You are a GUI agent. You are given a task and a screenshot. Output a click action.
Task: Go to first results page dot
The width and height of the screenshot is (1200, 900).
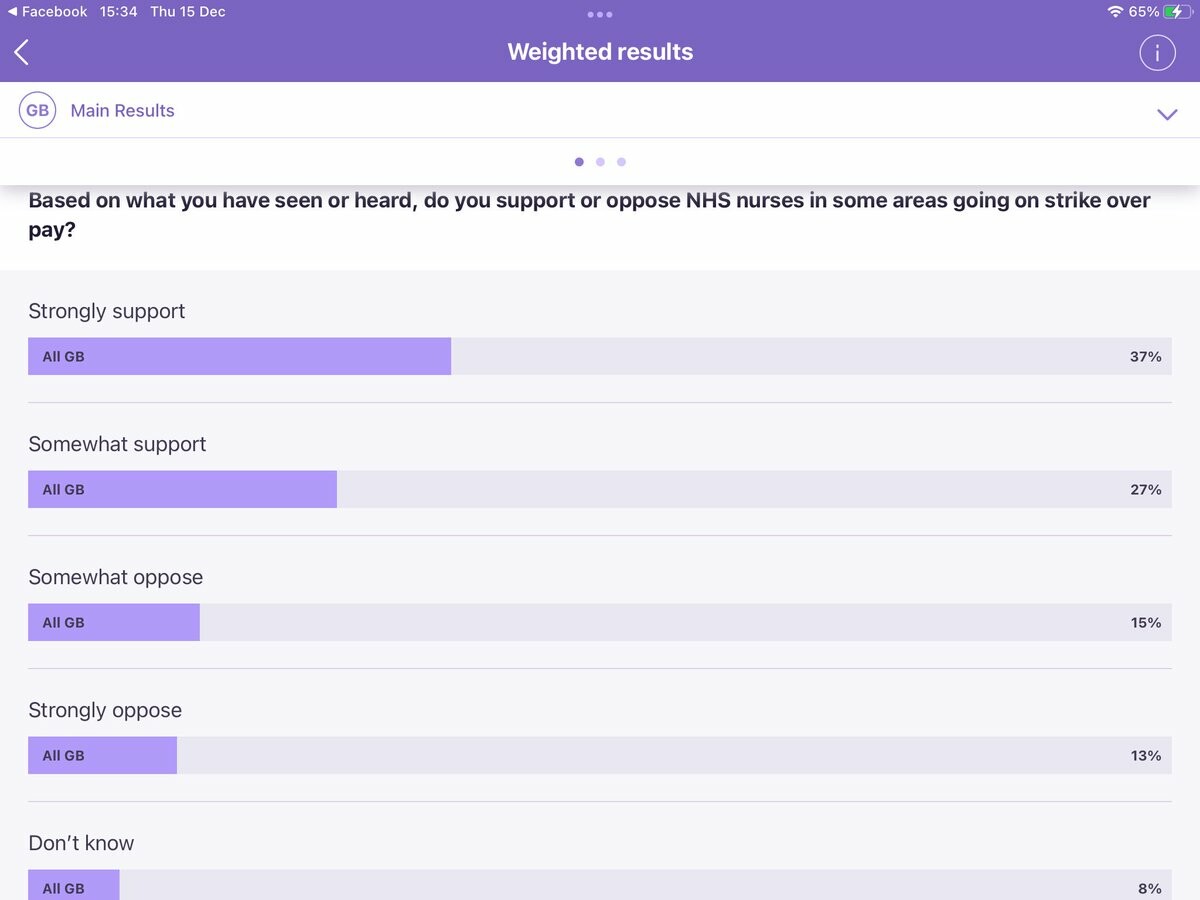[579, 162]
